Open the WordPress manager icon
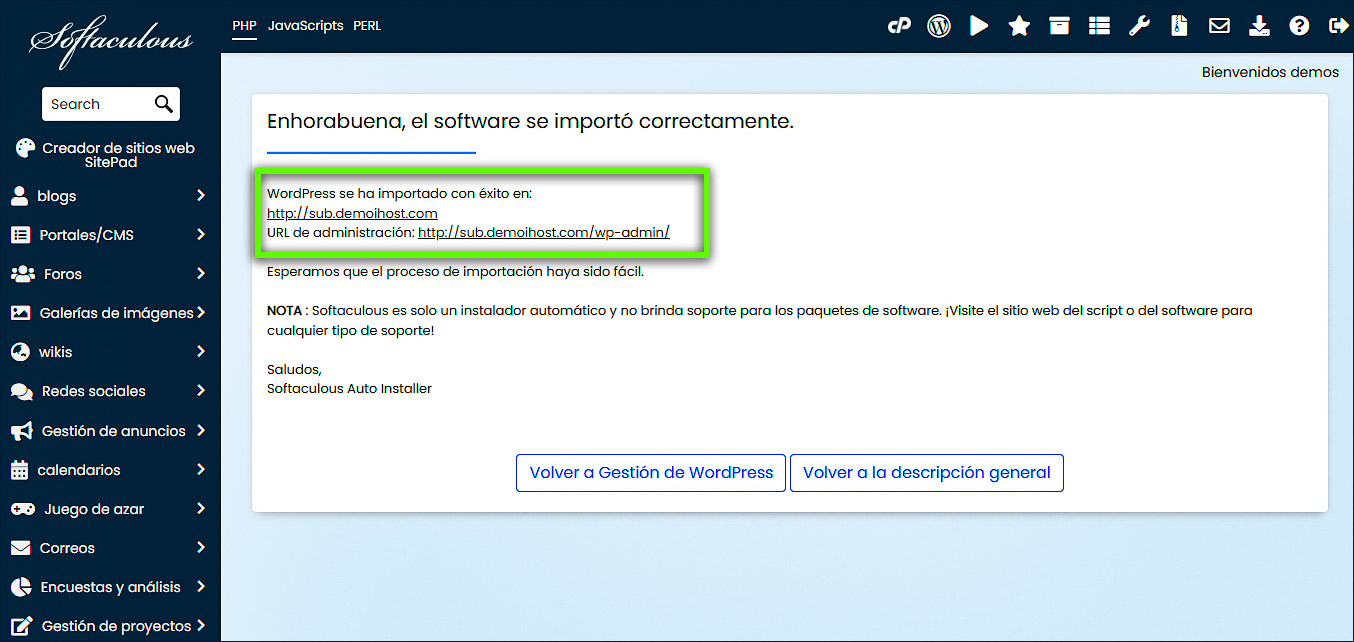Image resolution: width=1354 pixels, height=642 pixels. pyautogui.click(x=939, y=26)
